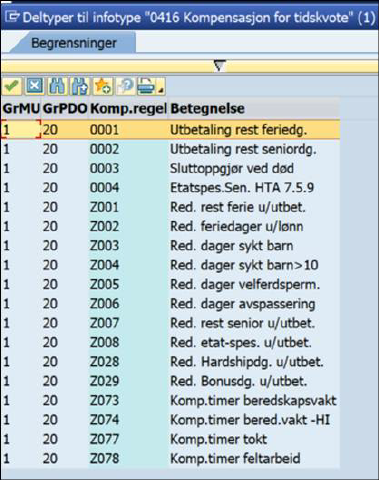
Task: Click Find Next binoculars-plus icon
Action: [80, 86]
